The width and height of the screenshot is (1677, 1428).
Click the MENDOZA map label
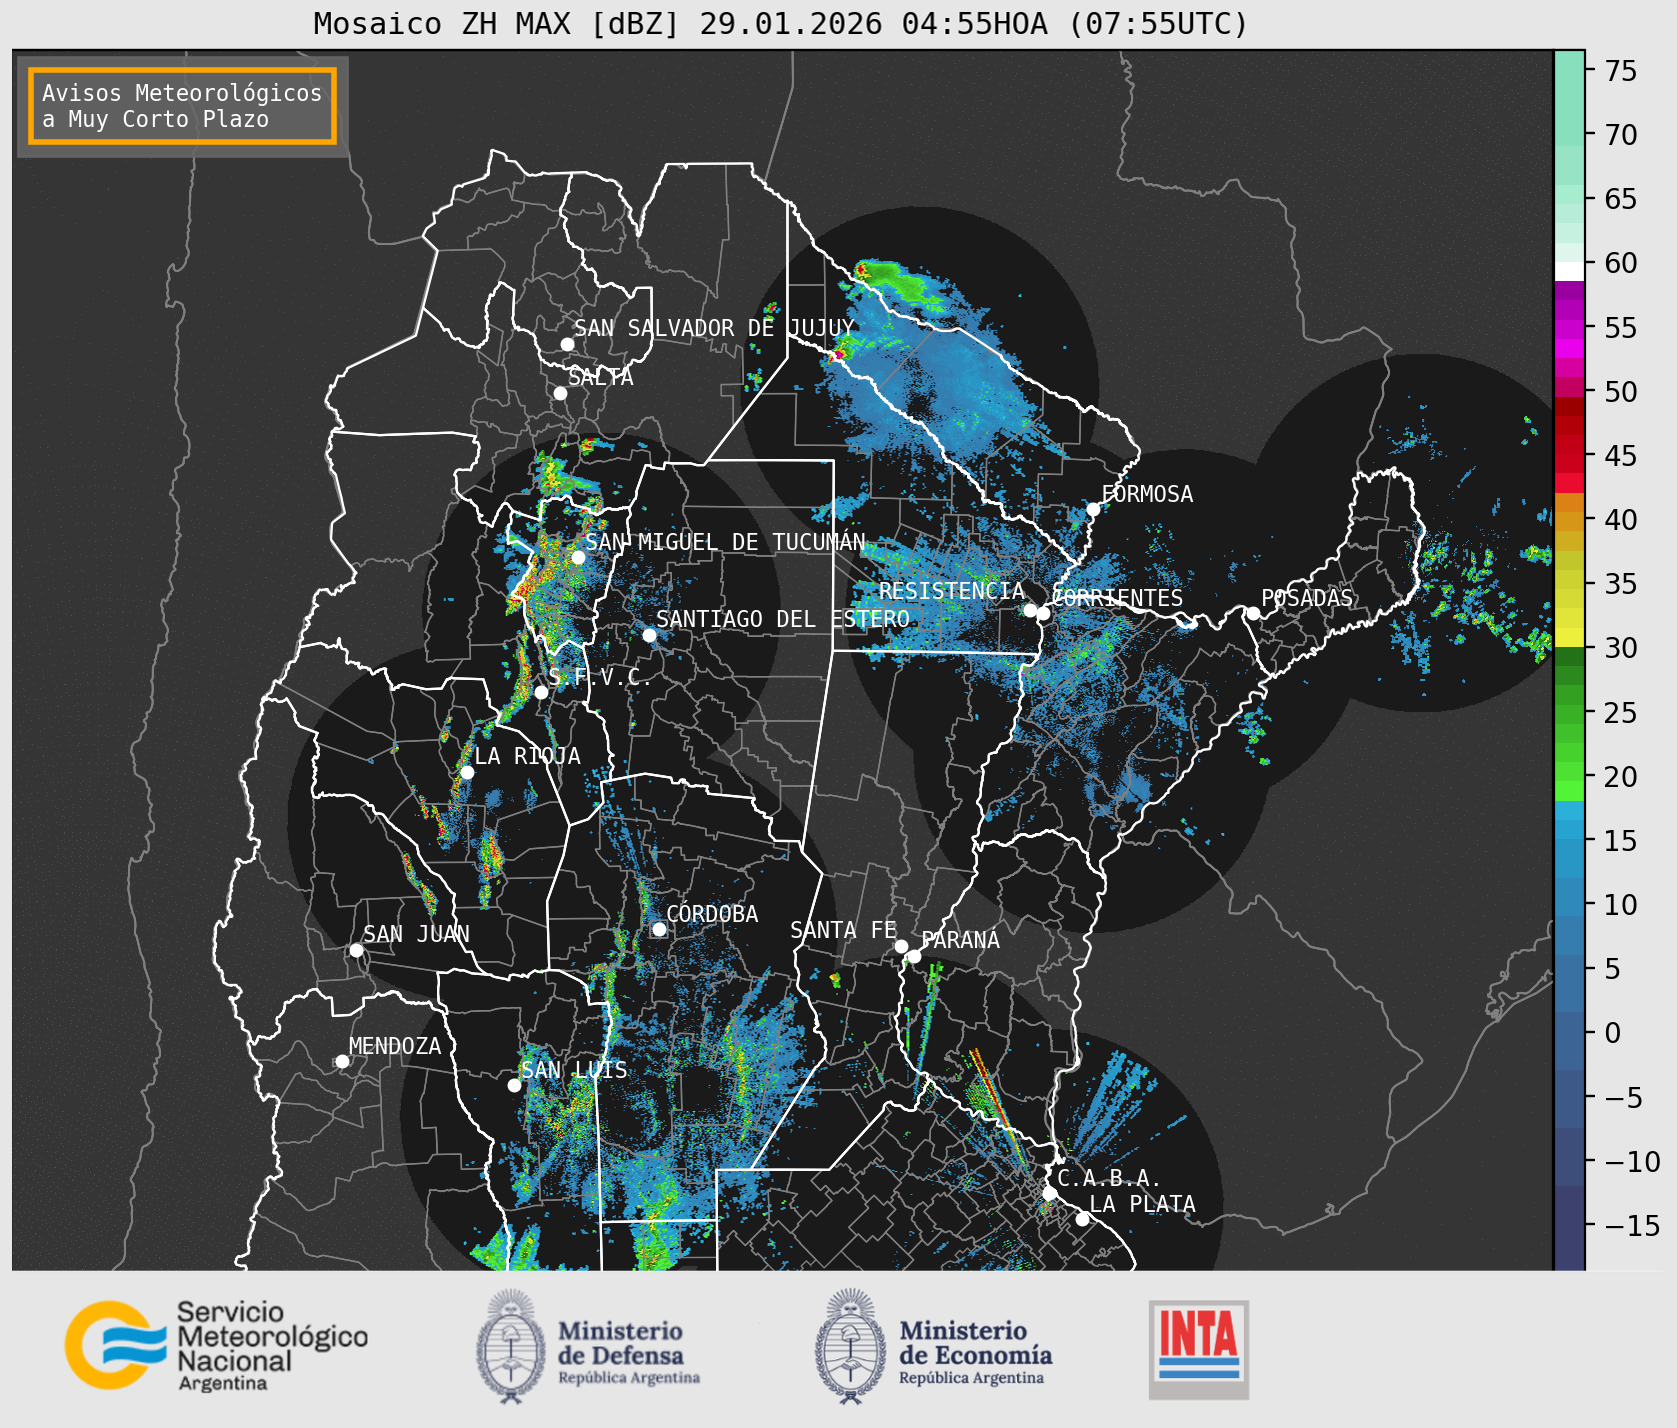(x=395, y=1046)
